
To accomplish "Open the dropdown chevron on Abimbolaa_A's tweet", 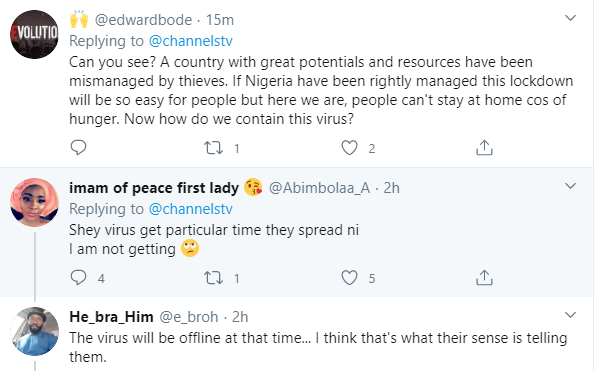I will (571, 186).
